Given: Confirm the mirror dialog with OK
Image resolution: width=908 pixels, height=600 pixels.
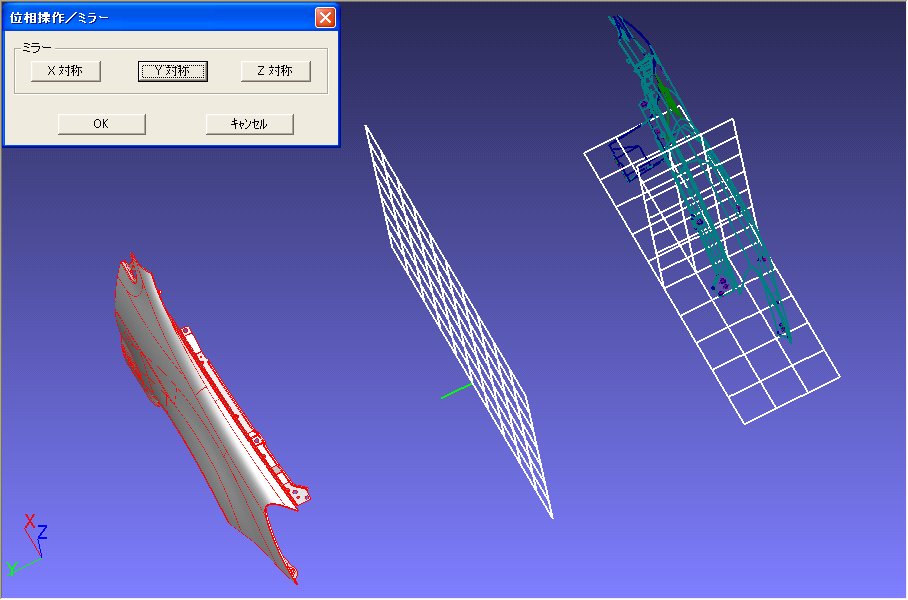Looking at the screenshot, I should click(101, 124).
